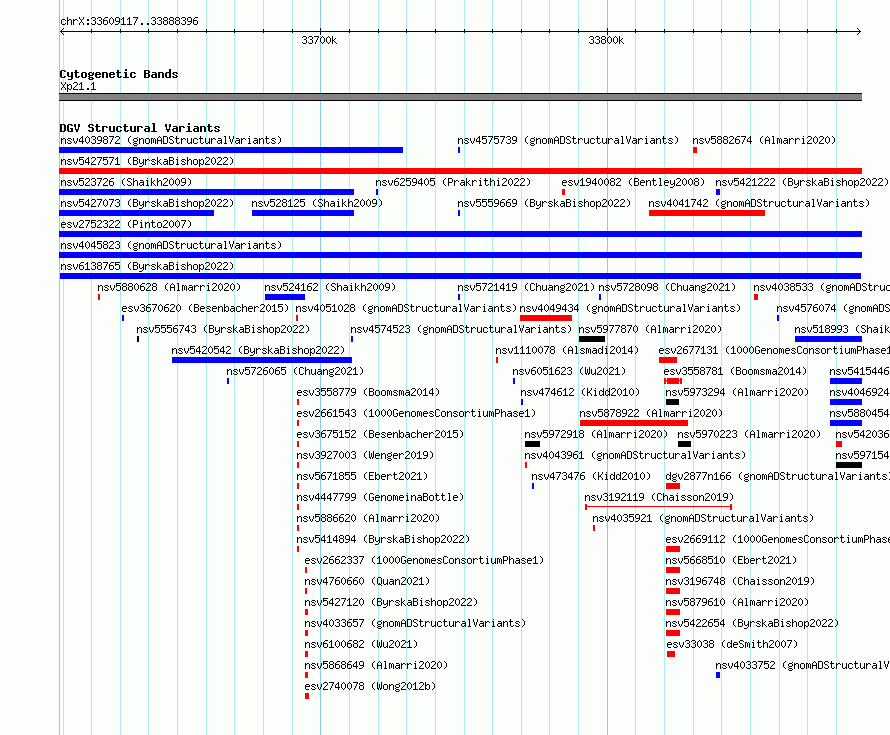The width and height of the screenshot is (890, 735).
Task: Open nsv4045823 gnomADStructuralVariants entry
Action: point(171,245)
